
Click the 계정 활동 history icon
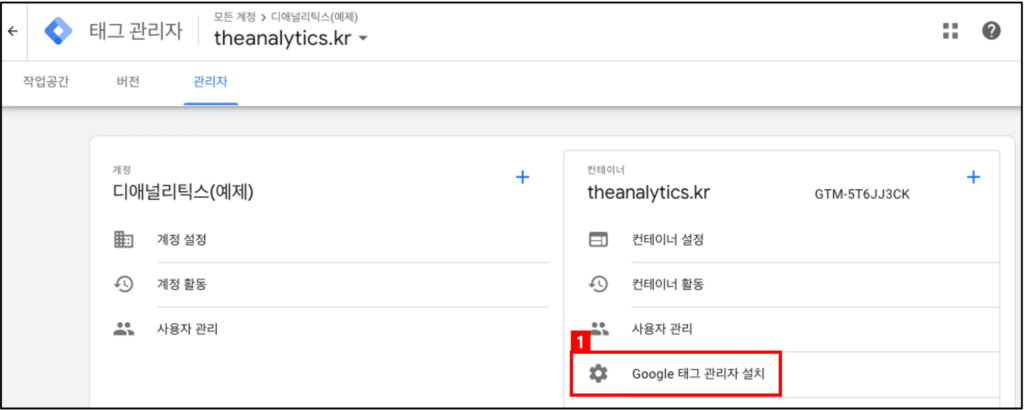point(123,284)
